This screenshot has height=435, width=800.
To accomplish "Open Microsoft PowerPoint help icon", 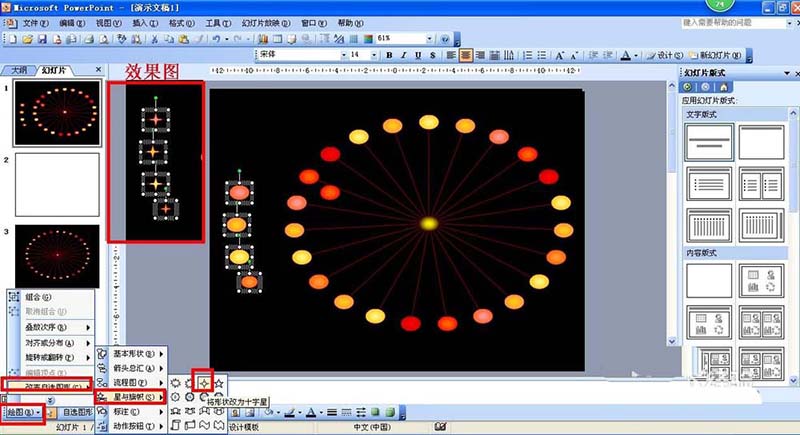I will click(x=445, y=39).
